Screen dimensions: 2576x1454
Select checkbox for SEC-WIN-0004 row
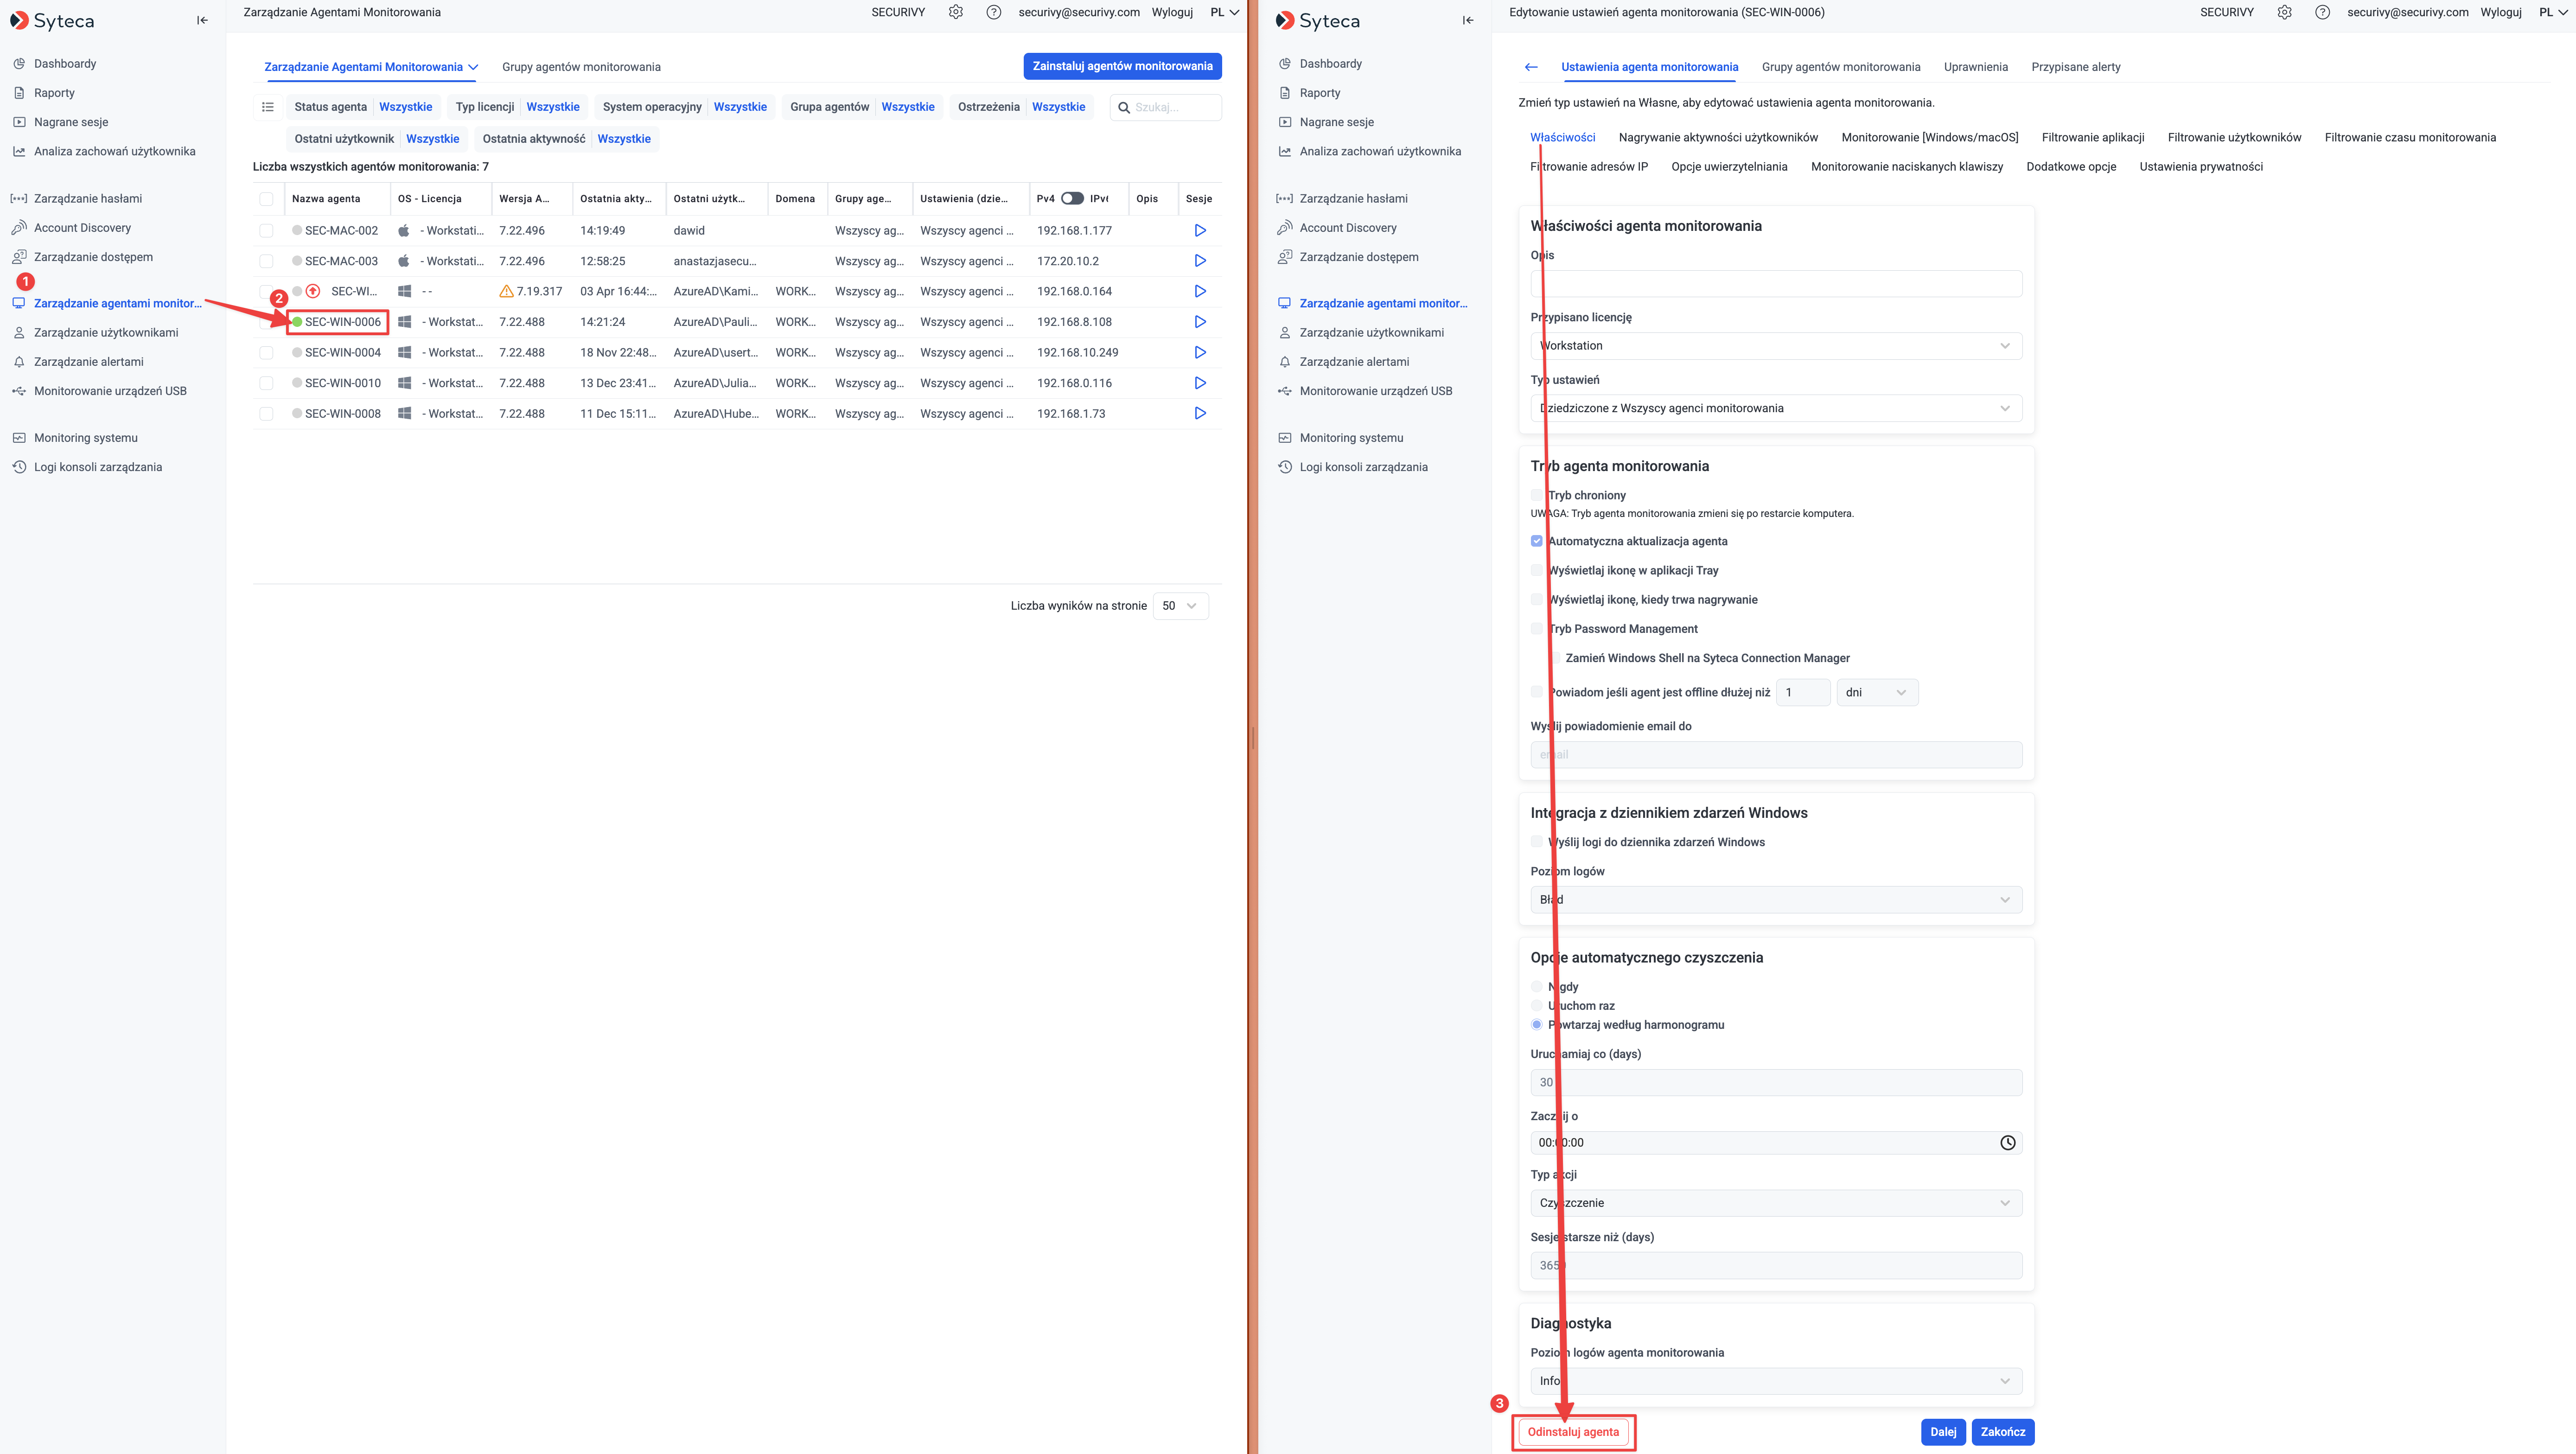click(x=266, y=353)
